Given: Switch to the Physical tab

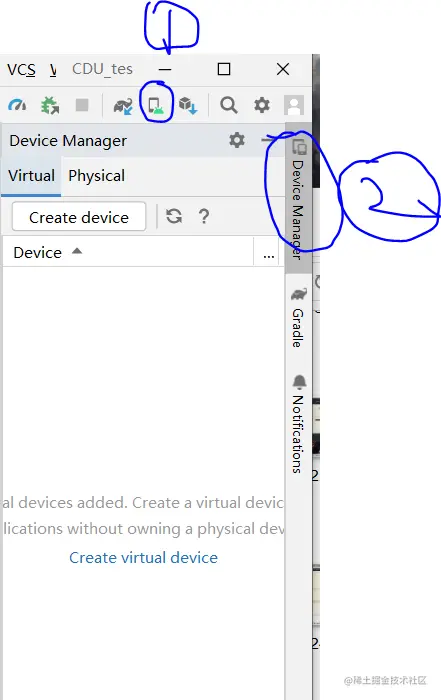Looking at the screenshot, I should (96, 175).
